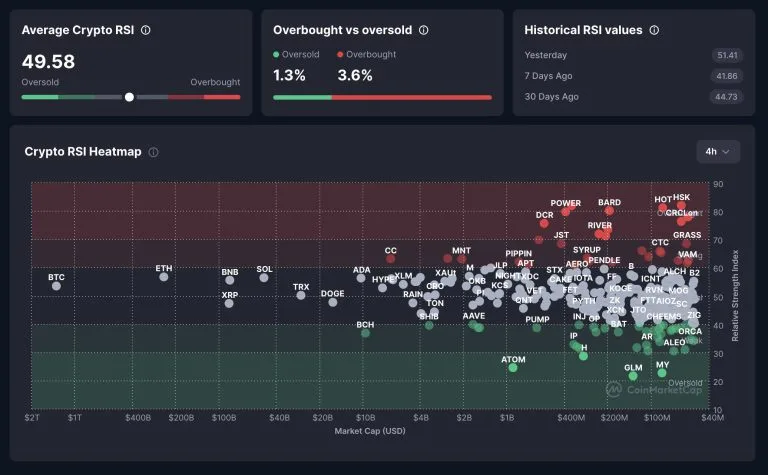
Task: Click the Overbought vs oversold ratio bar
Action: pos(382,97)
